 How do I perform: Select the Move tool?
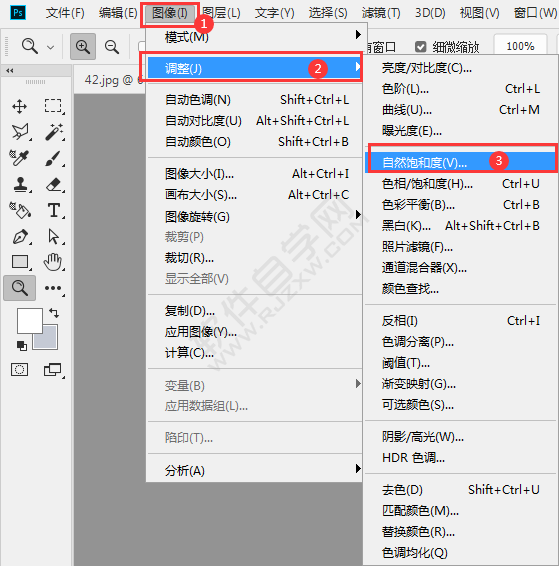pos(19,107)
